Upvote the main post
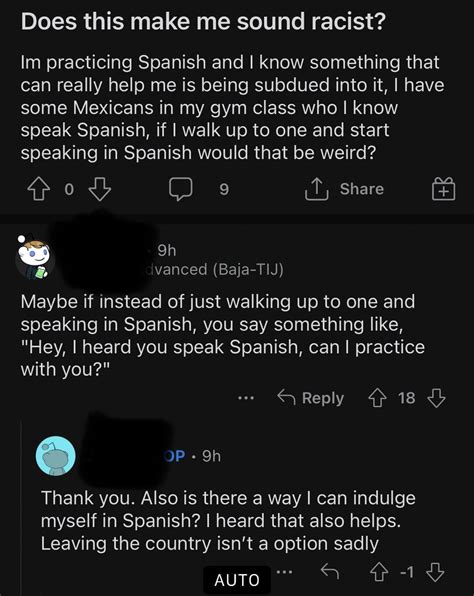 [x=39, y=189]
